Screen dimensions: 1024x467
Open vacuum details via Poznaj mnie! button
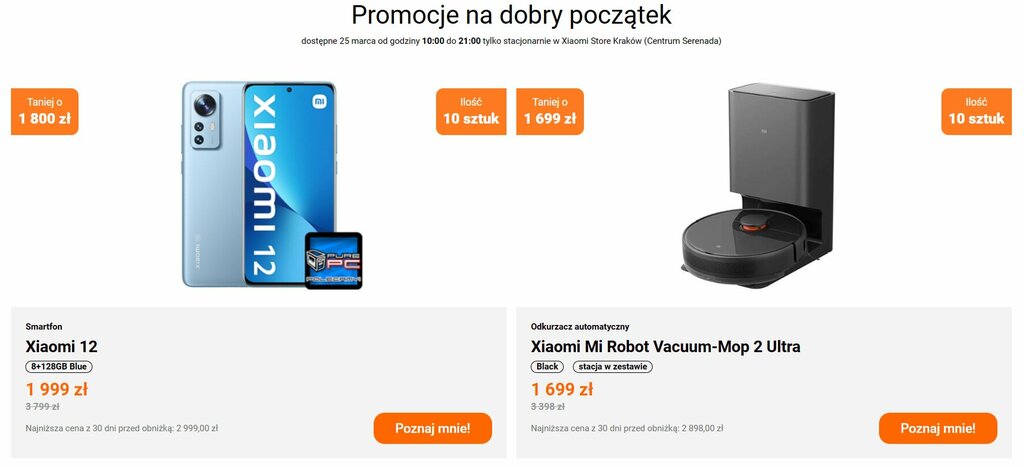(x=938, y=428)
